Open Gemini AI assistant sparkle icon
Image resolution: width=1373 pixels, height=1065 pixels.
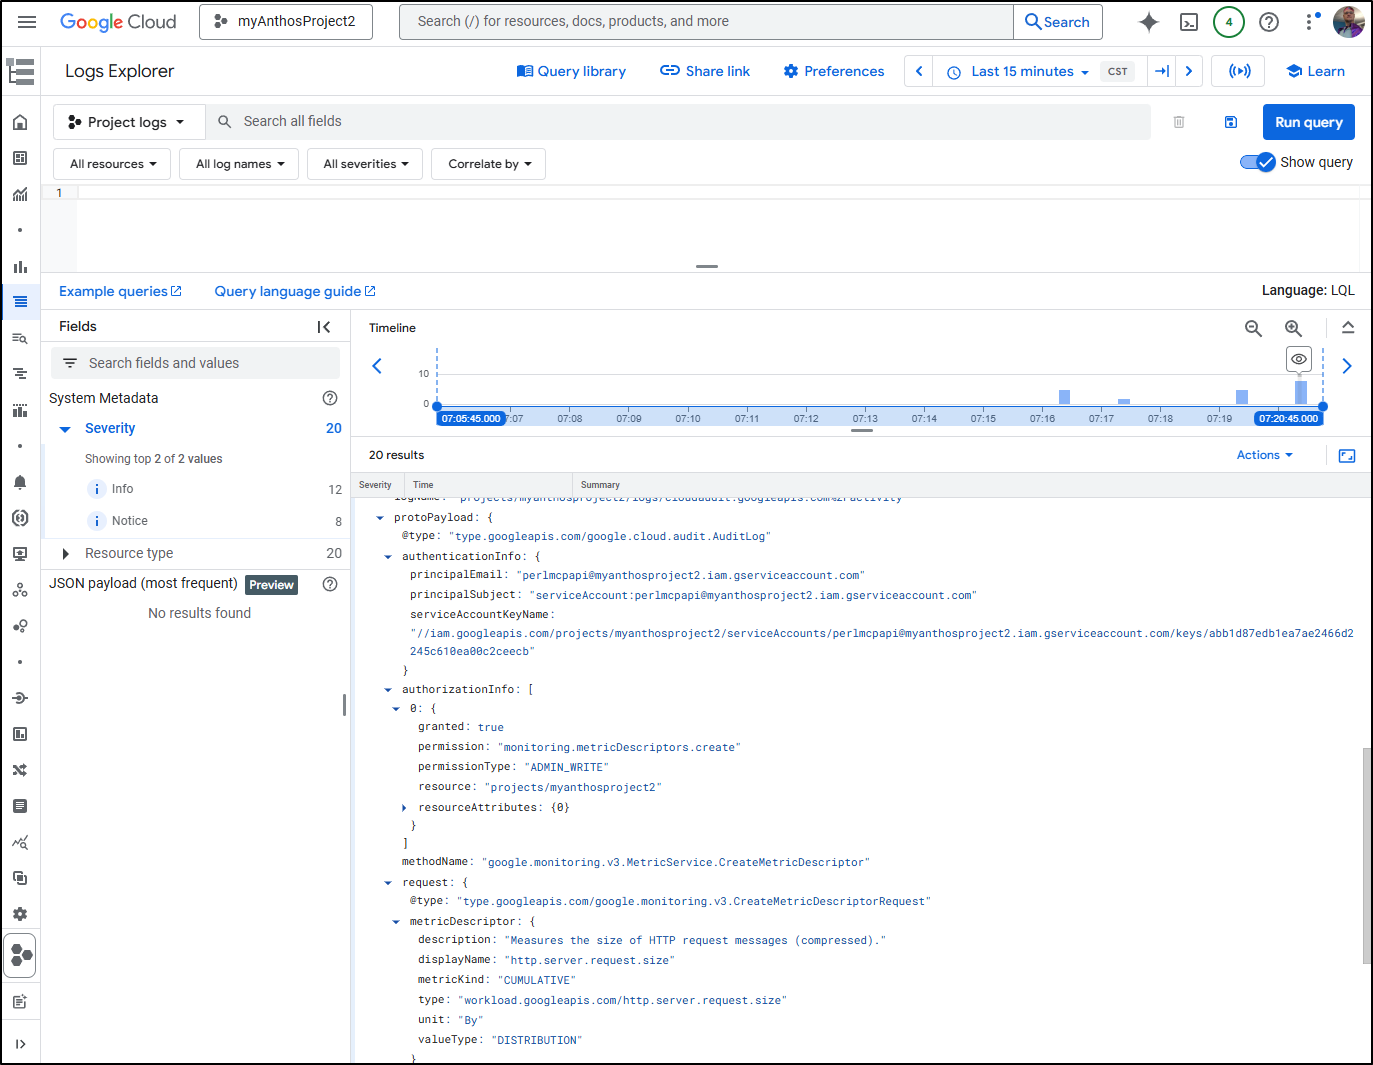[1148, 22]
